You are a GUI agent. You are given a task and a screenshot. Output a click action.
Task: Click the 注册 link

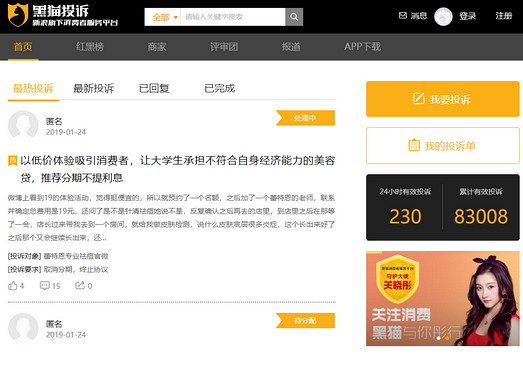(x=504, y=16)
